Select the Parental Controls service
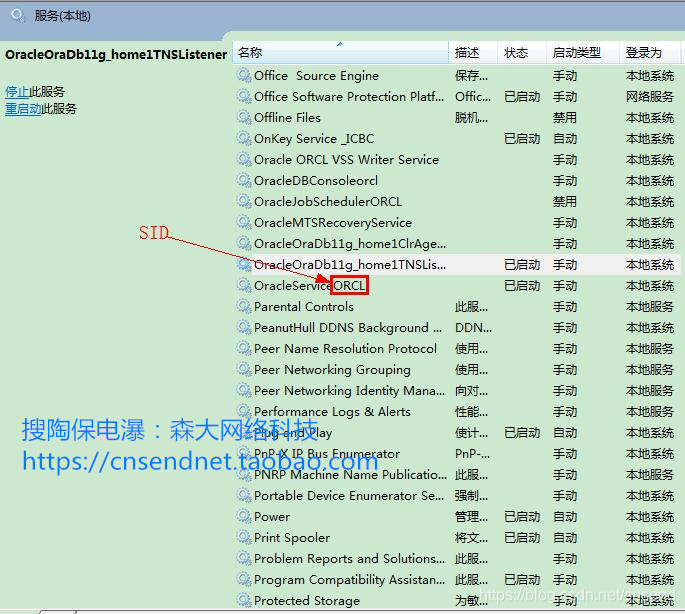This screenshot has width=685, height=614. coord(457,306)
